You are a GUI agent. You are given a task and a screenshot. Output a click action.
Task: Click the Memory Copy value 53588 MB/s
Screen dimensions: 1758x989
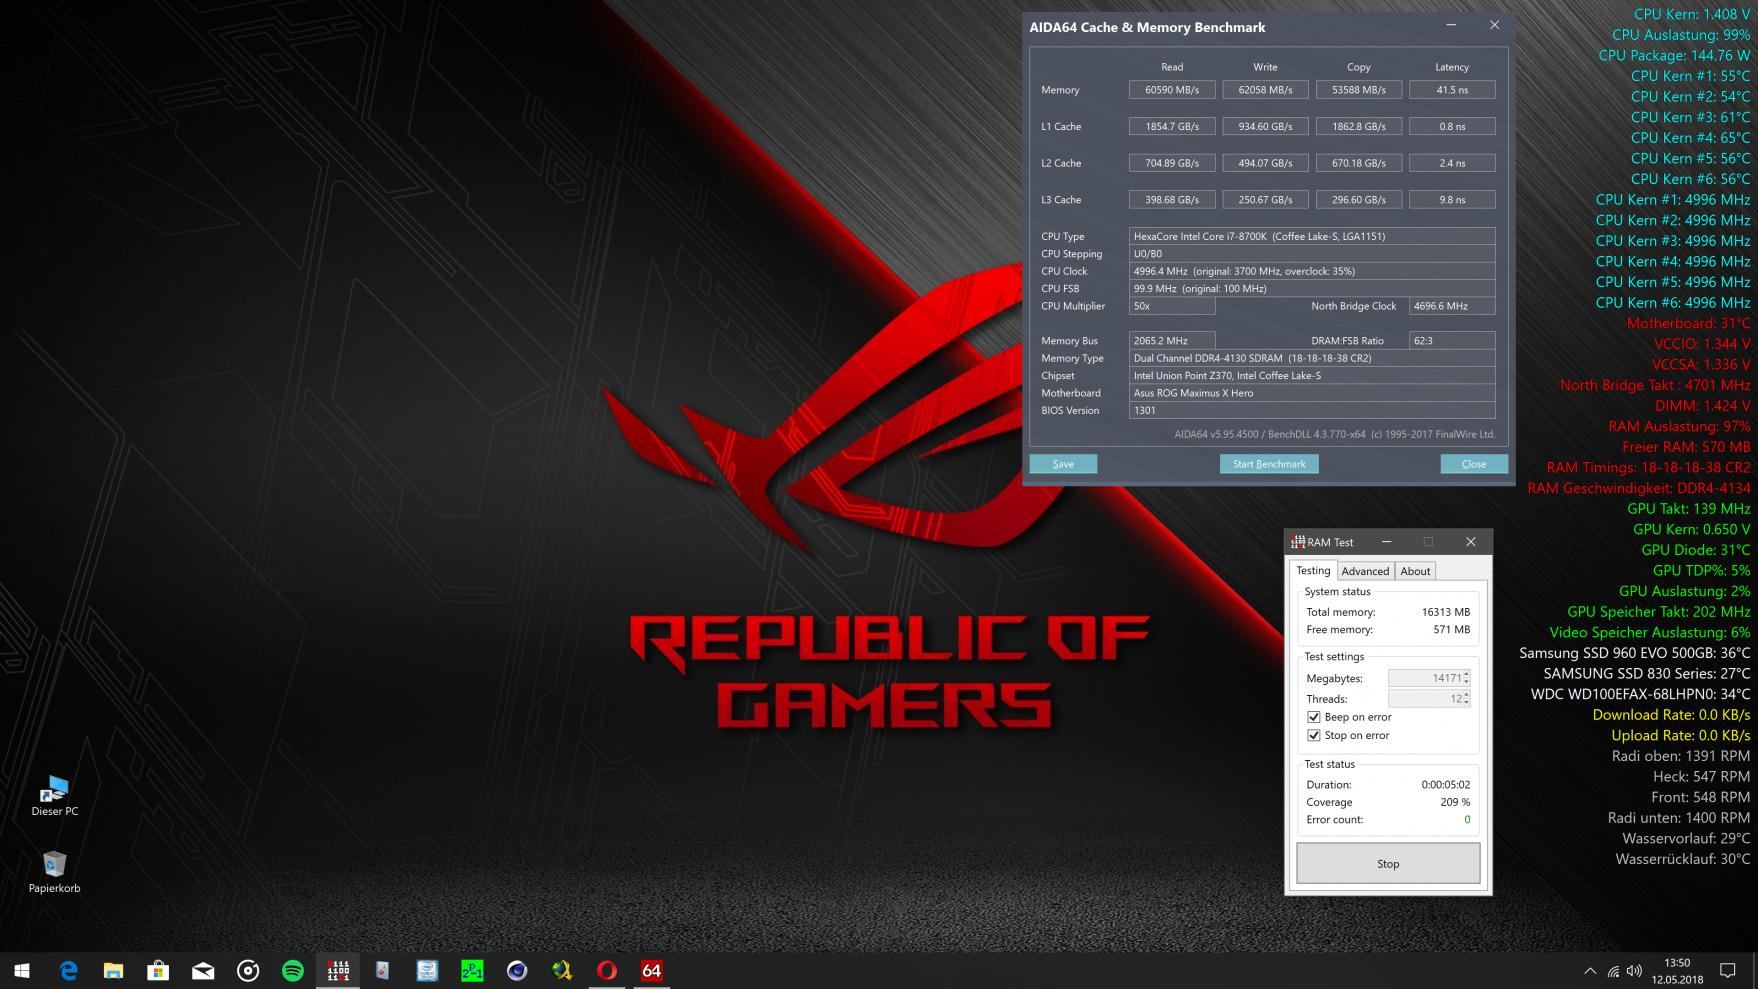tap(1359, 90)
